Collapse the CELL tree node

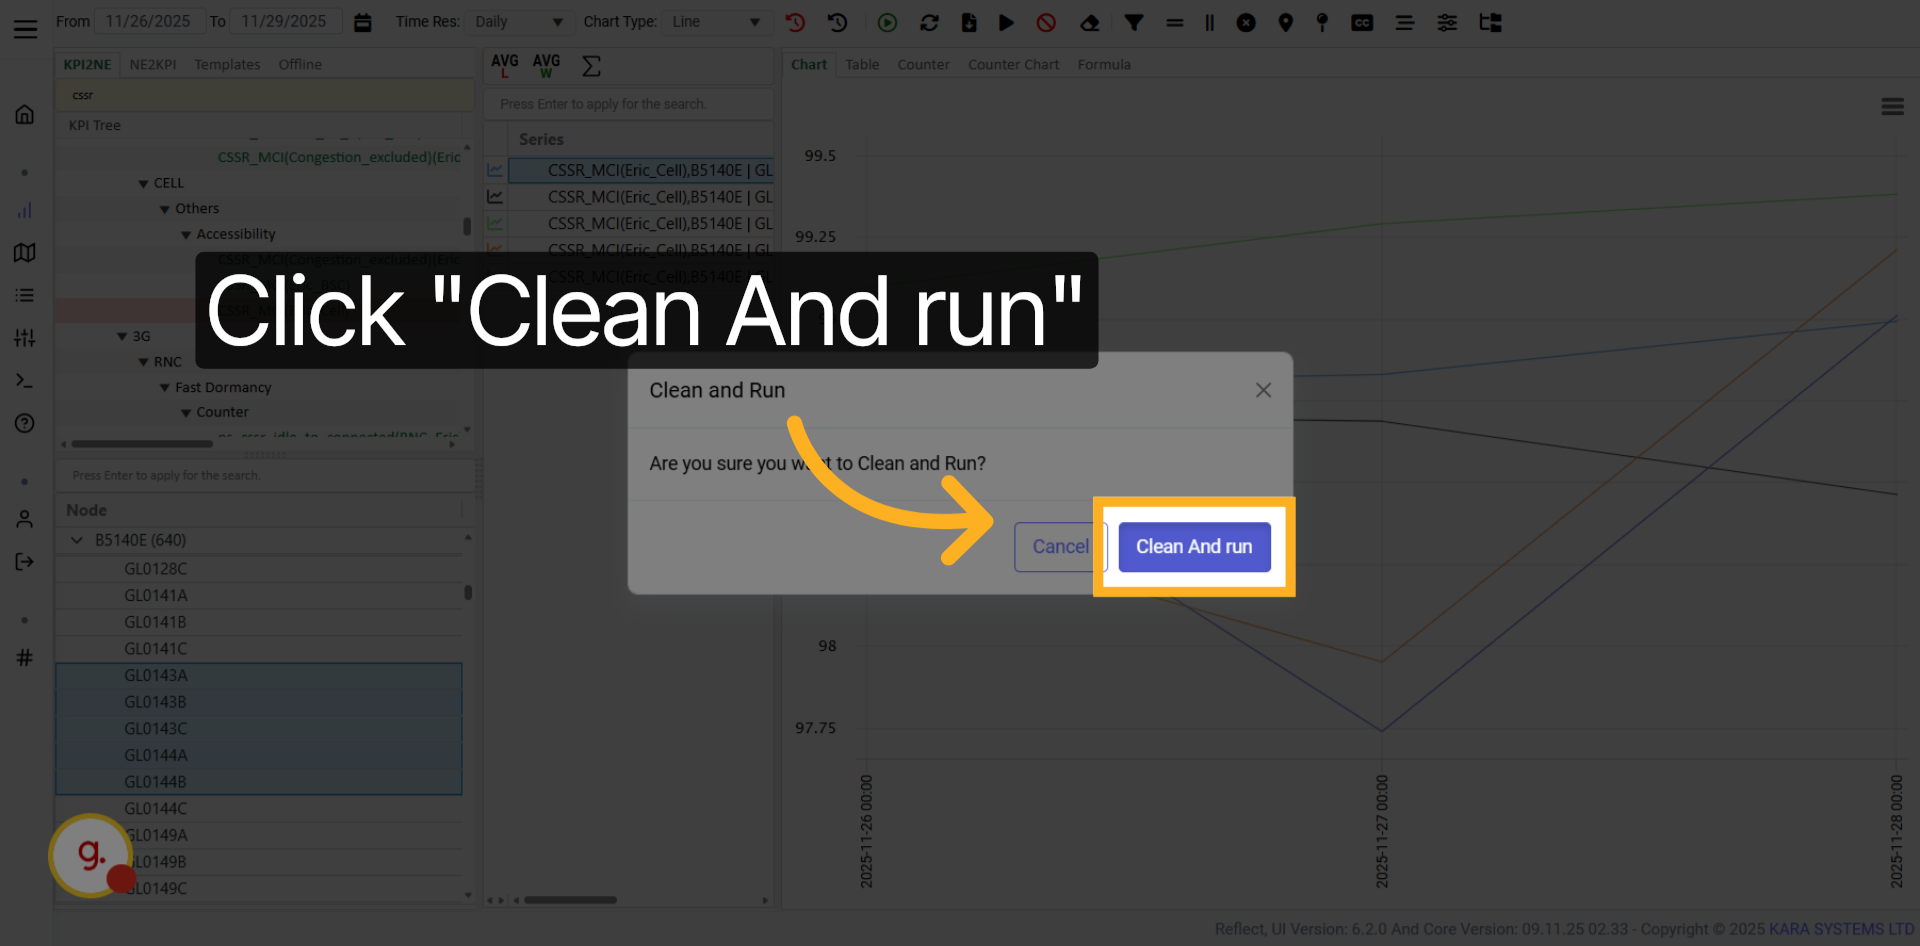(x=144, y=184)
